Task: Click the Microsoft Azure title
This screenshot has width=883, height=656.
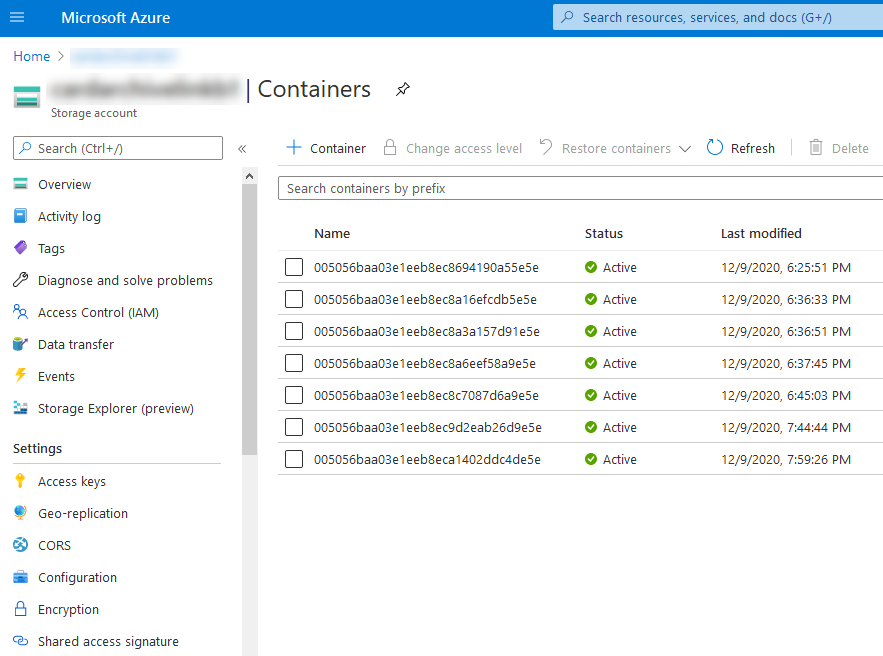Action: pos(115,17)
